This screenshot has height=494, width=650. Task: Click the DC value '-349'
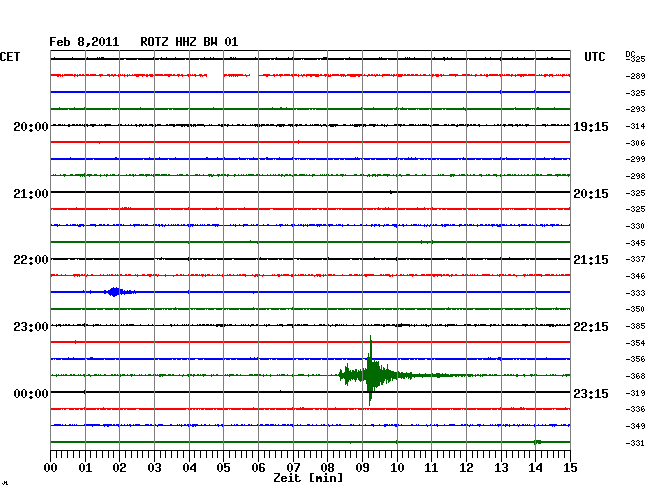click(x=635, y=426)
